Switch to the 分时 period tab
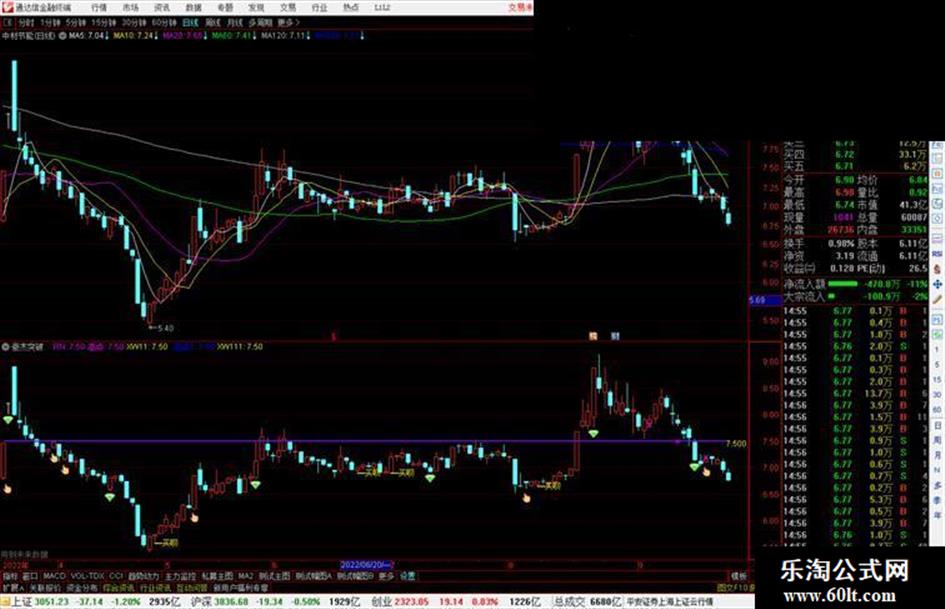 coord(26,23)
